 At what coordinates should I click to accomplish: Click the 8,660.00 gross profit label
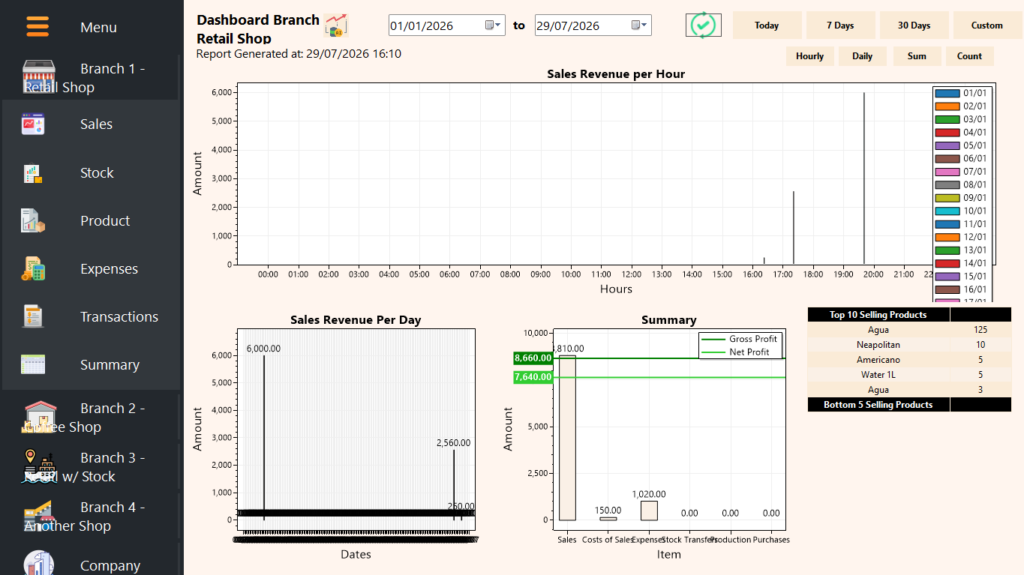tap(533, 358)
